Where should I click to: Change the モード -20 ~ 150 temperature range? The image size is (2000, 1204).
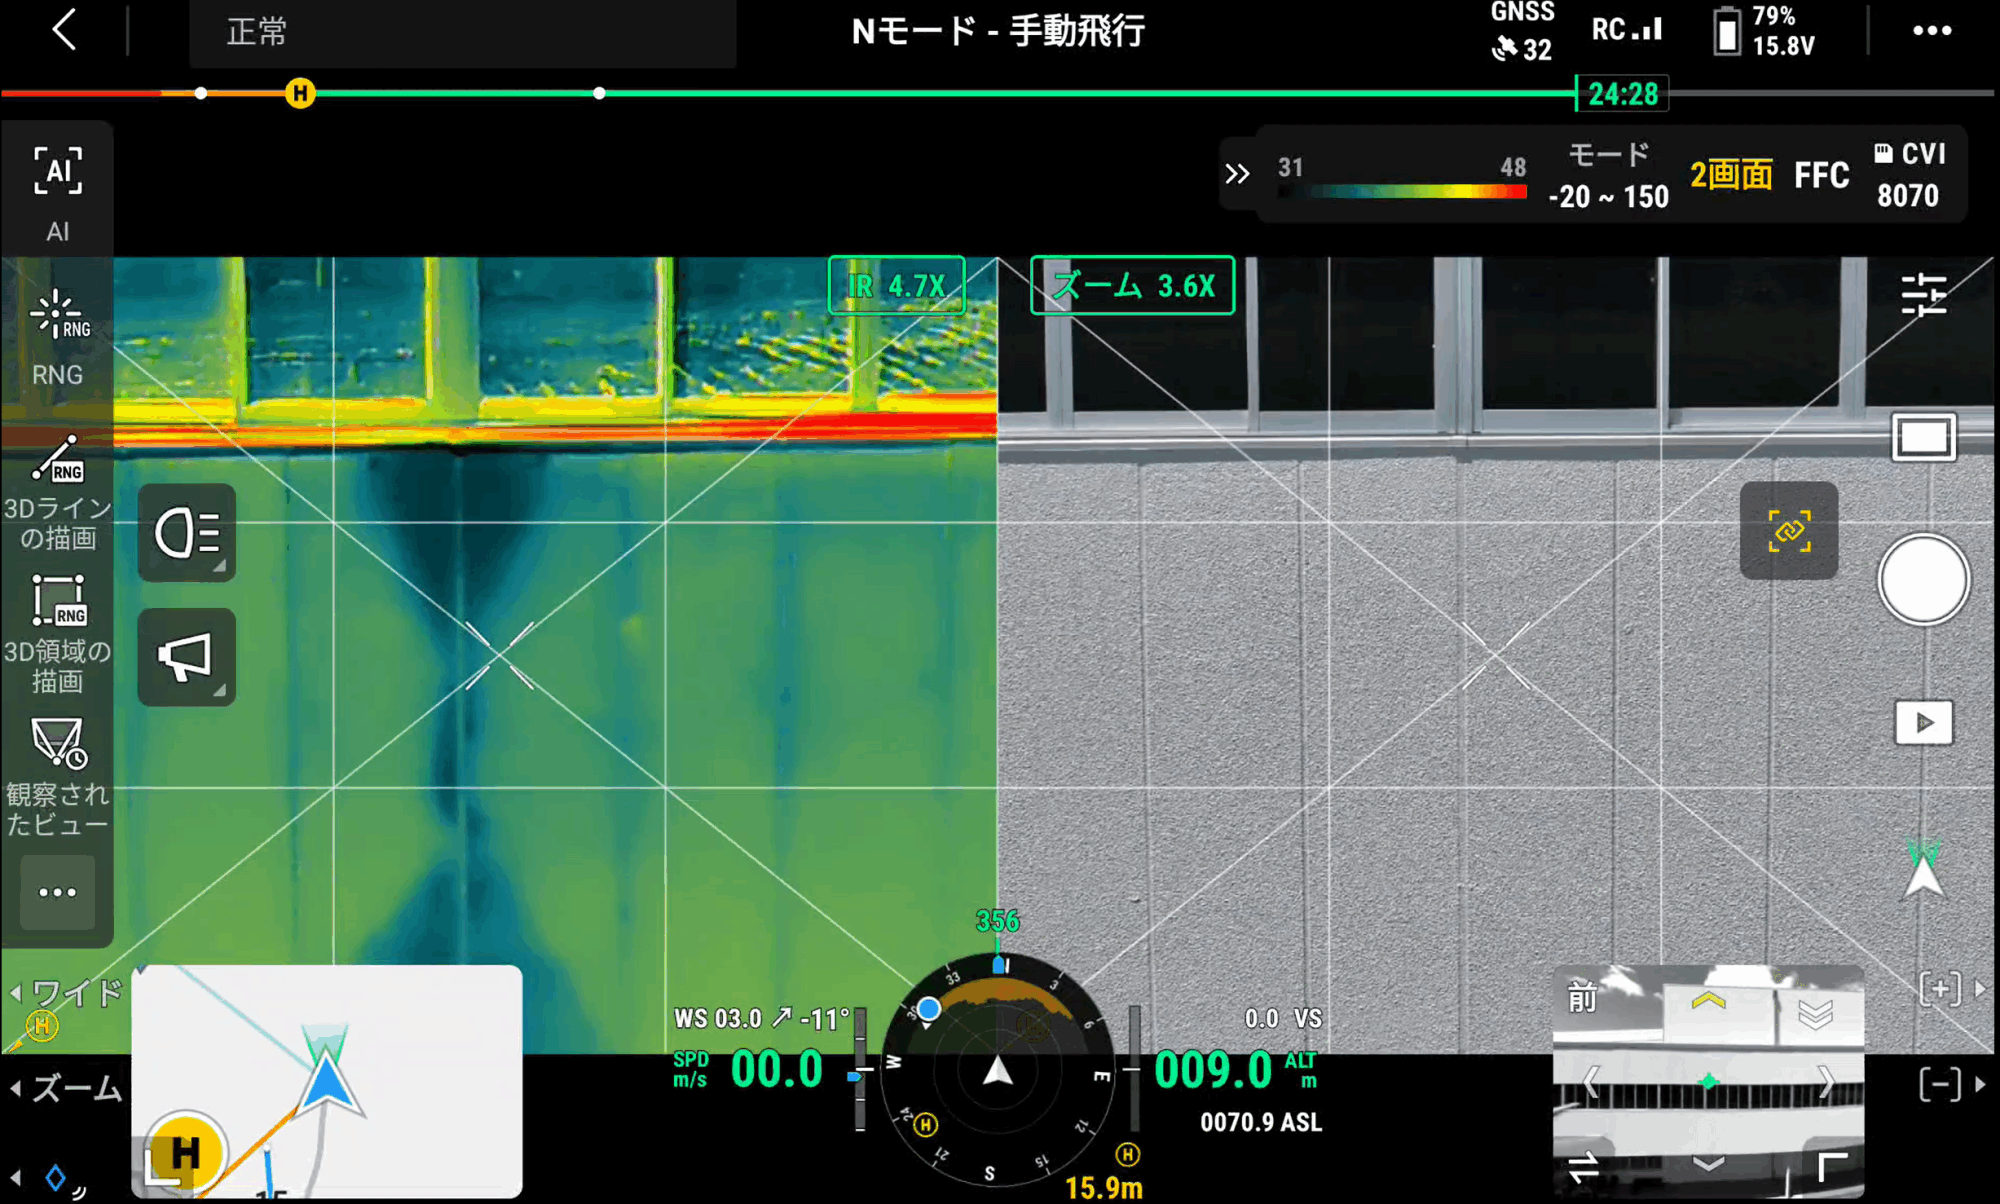click(x=1608, y=175)
